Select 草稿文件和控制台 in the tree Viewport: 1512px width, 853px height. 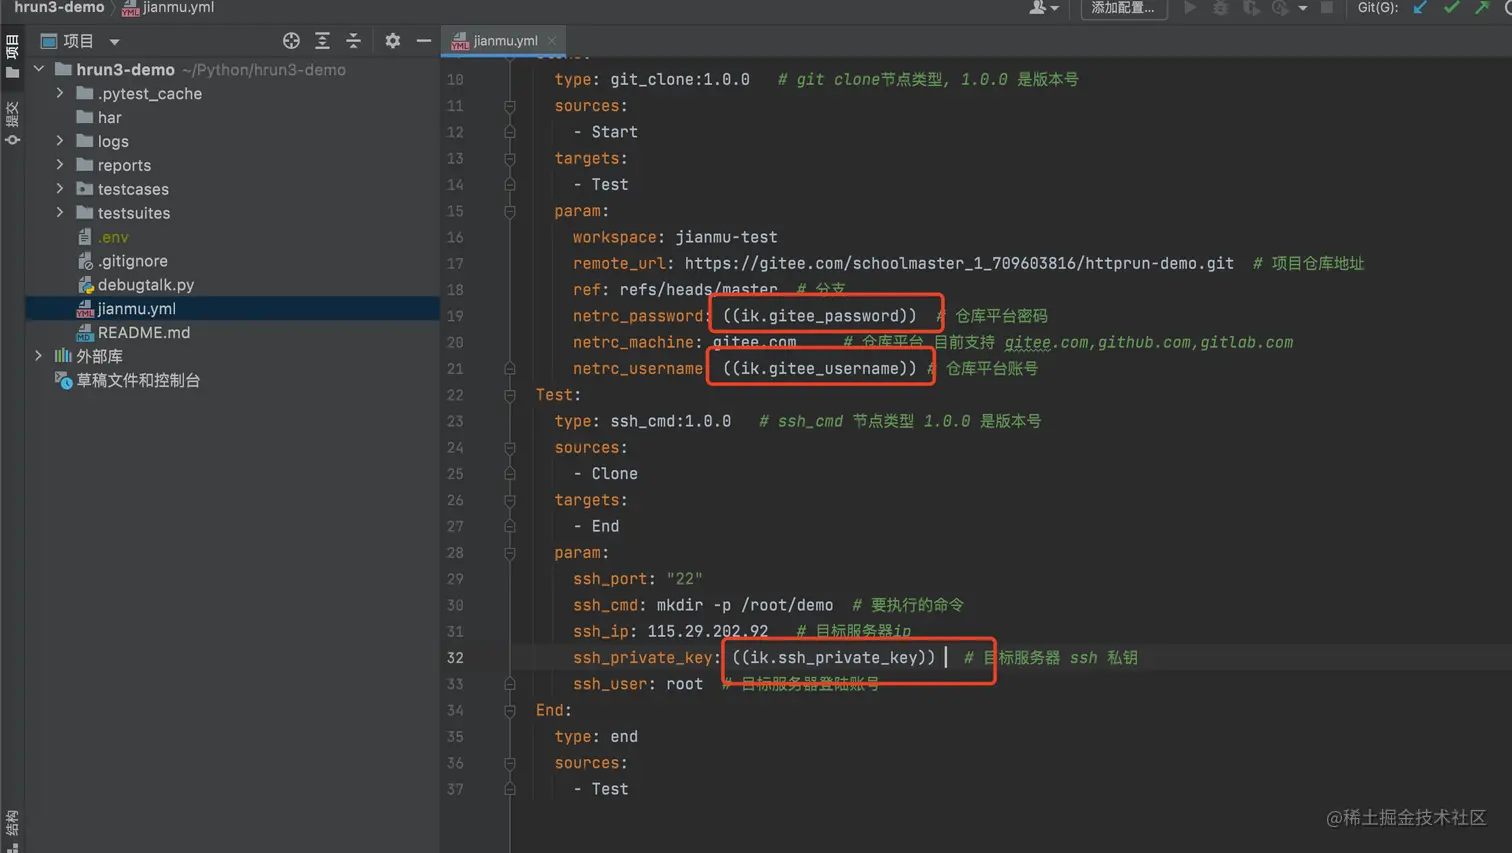point(233,380)
